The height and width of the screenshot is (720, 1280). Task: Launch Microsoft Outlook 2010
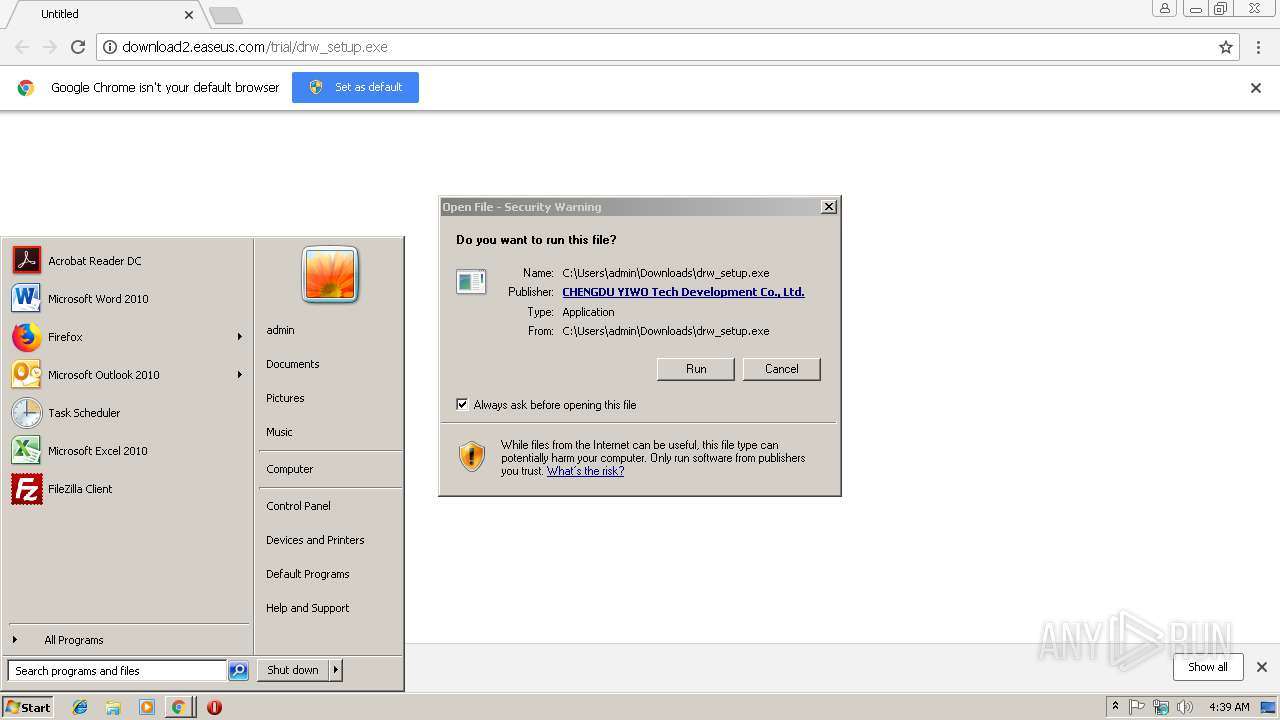[x=127, y=375]
